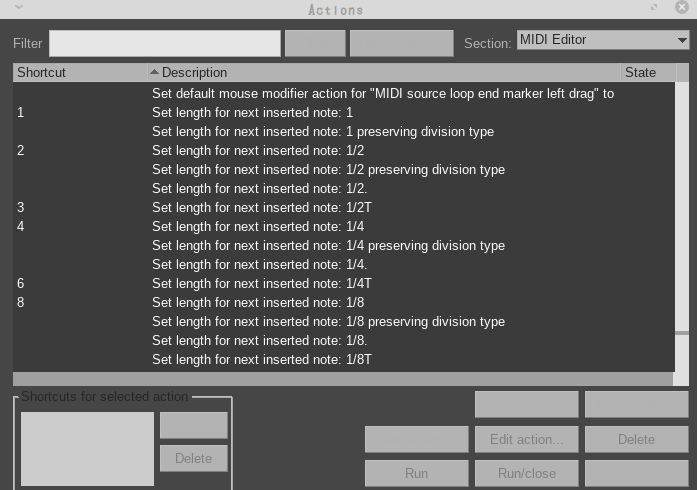Image resolution: width=697 pixels, height=490 pixels.
Task: Sort the list by Description column header
Action: [x=384, y=73]
